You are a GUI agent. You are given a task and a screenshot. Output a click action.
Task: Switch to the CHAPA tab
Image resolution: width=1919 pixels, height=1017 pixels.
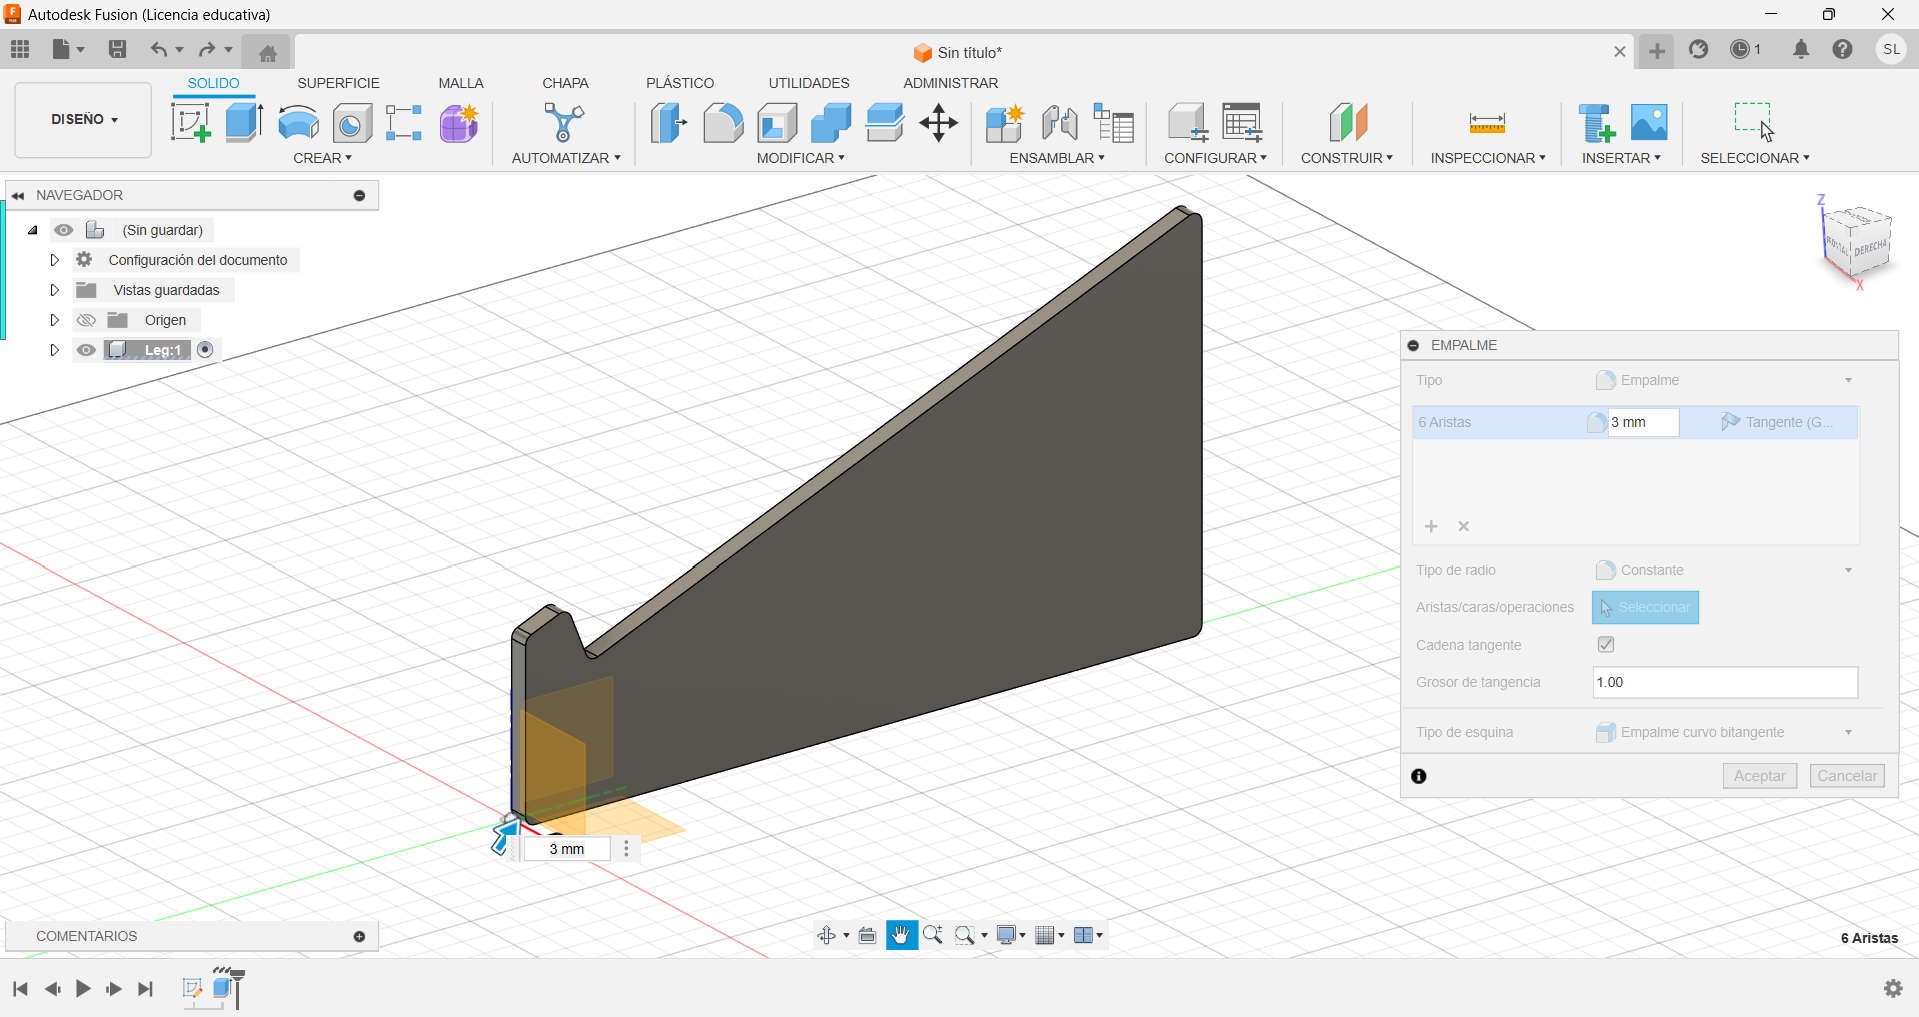click(565, 83)
